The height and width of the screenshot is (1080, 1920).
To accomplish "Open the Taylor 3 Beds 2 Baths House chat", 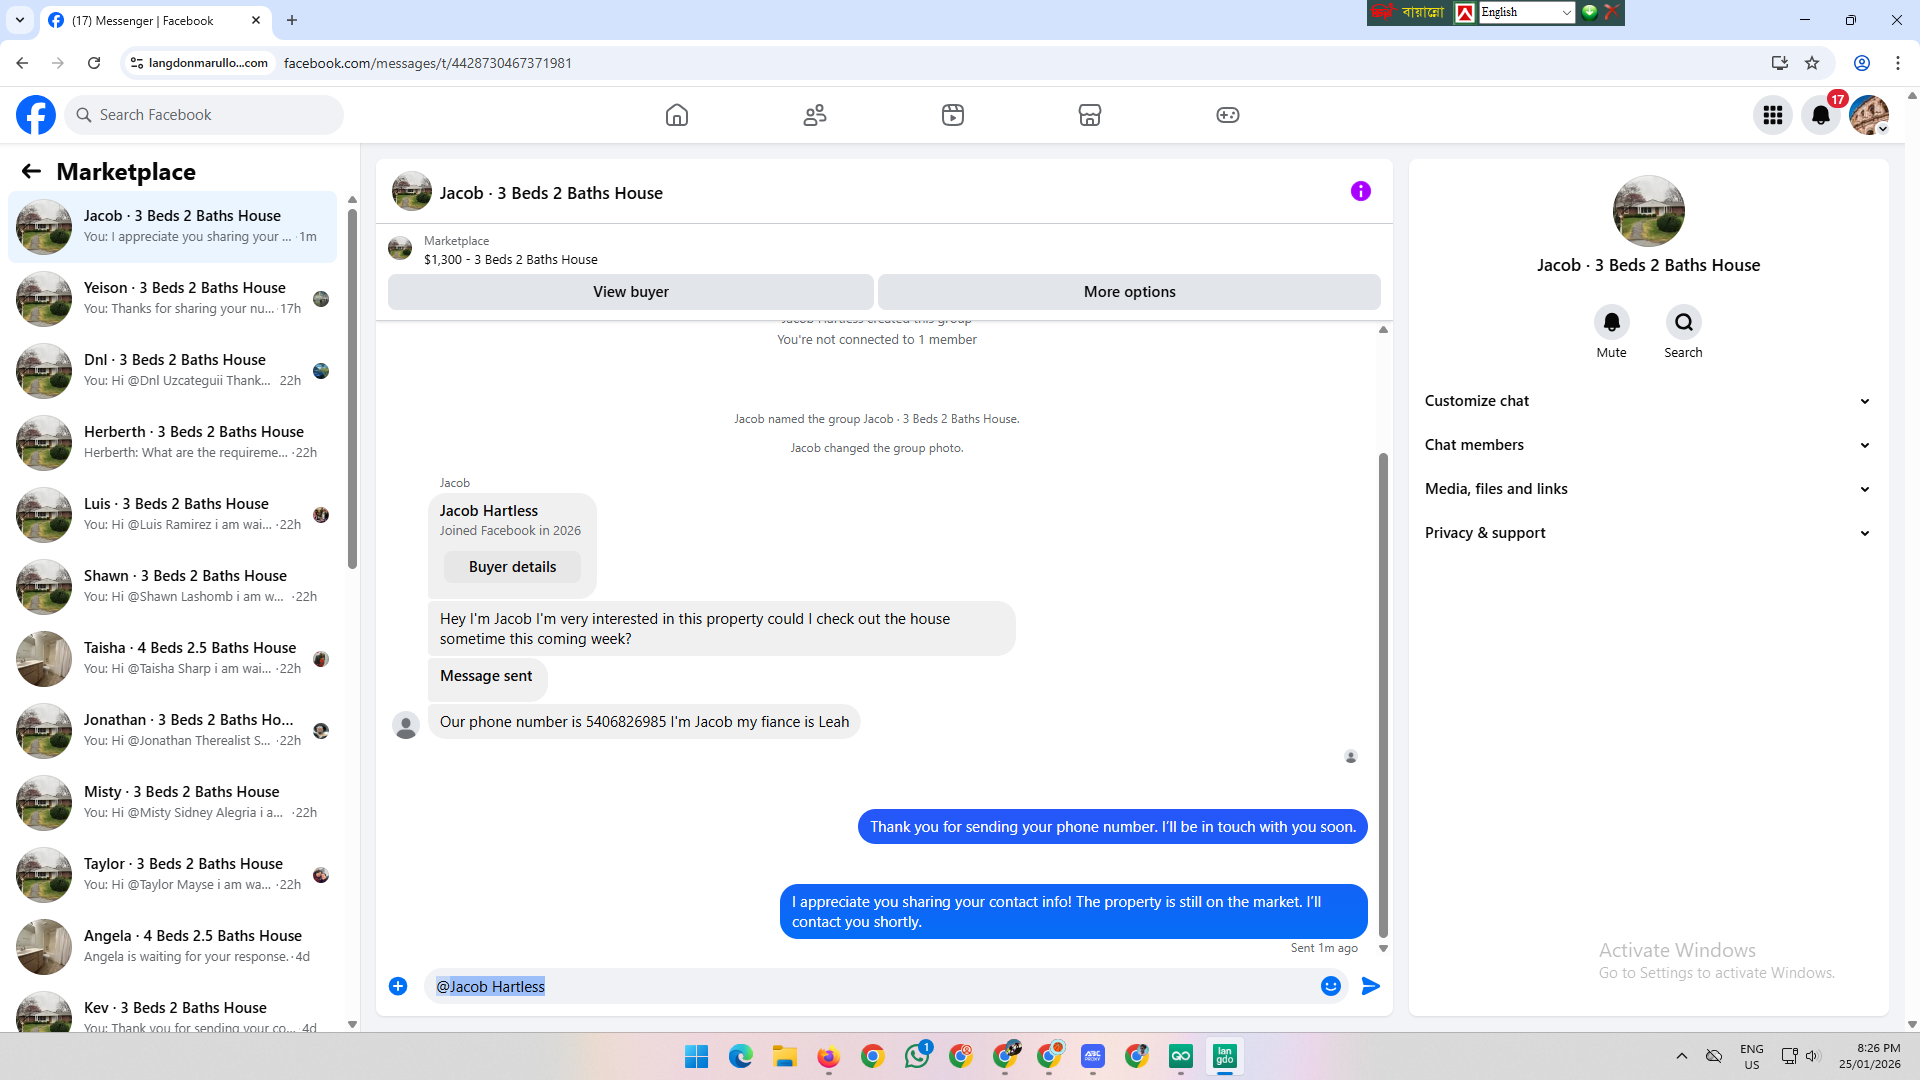I will [173, 874].
